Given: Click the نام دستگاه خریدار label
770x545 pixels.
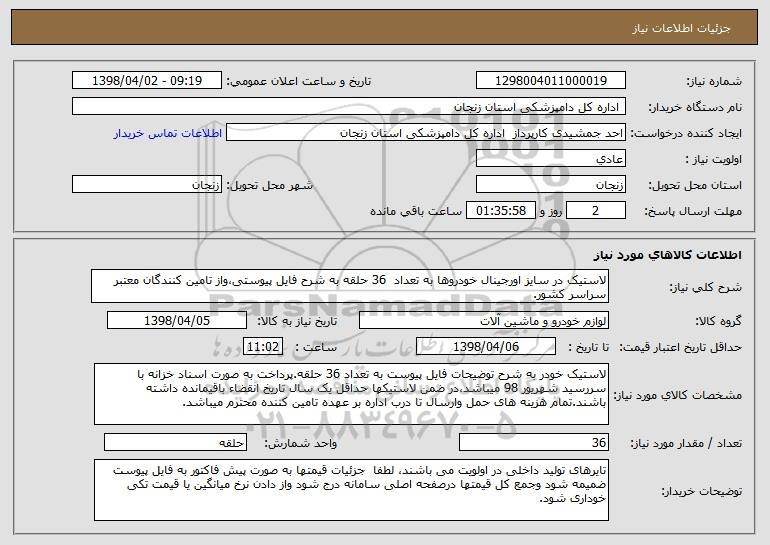Looking at the screenshot, I should [x=696, y=107].
